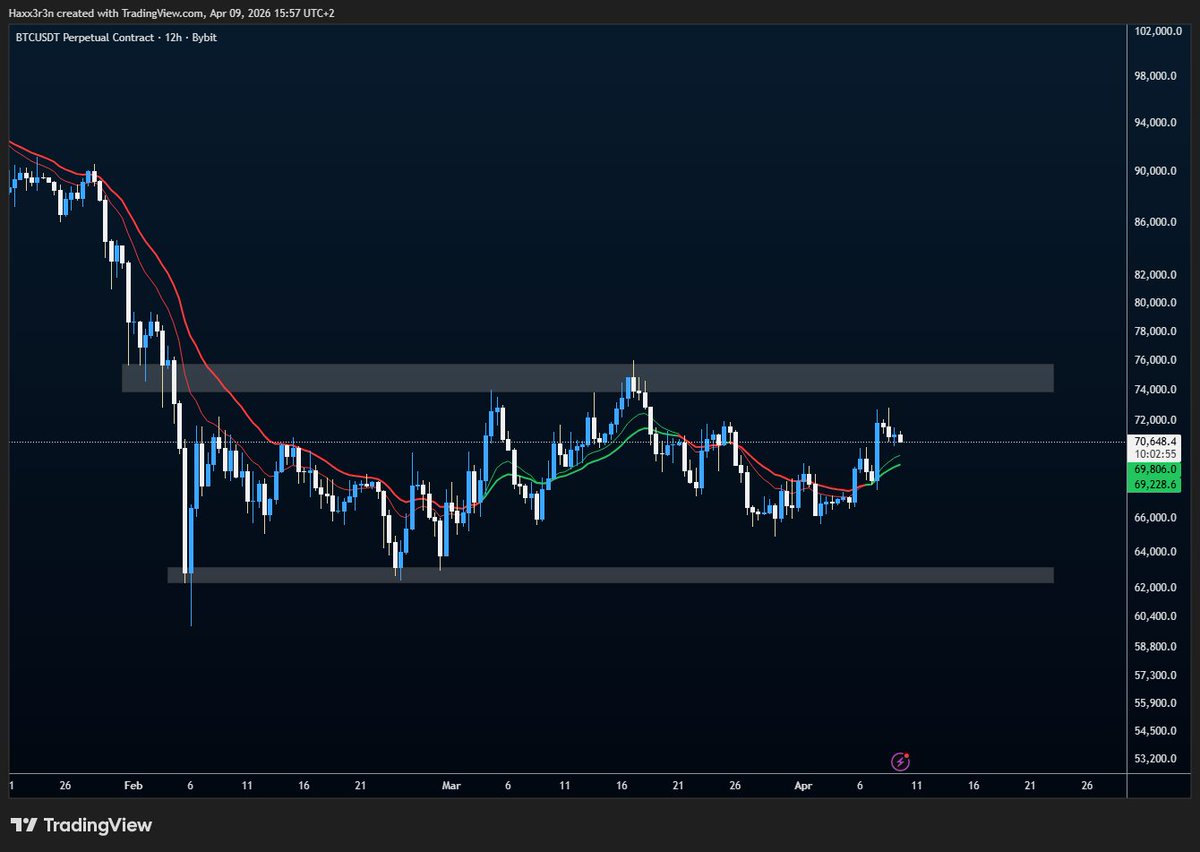Click the Mar label on time axis

point(449,786)
